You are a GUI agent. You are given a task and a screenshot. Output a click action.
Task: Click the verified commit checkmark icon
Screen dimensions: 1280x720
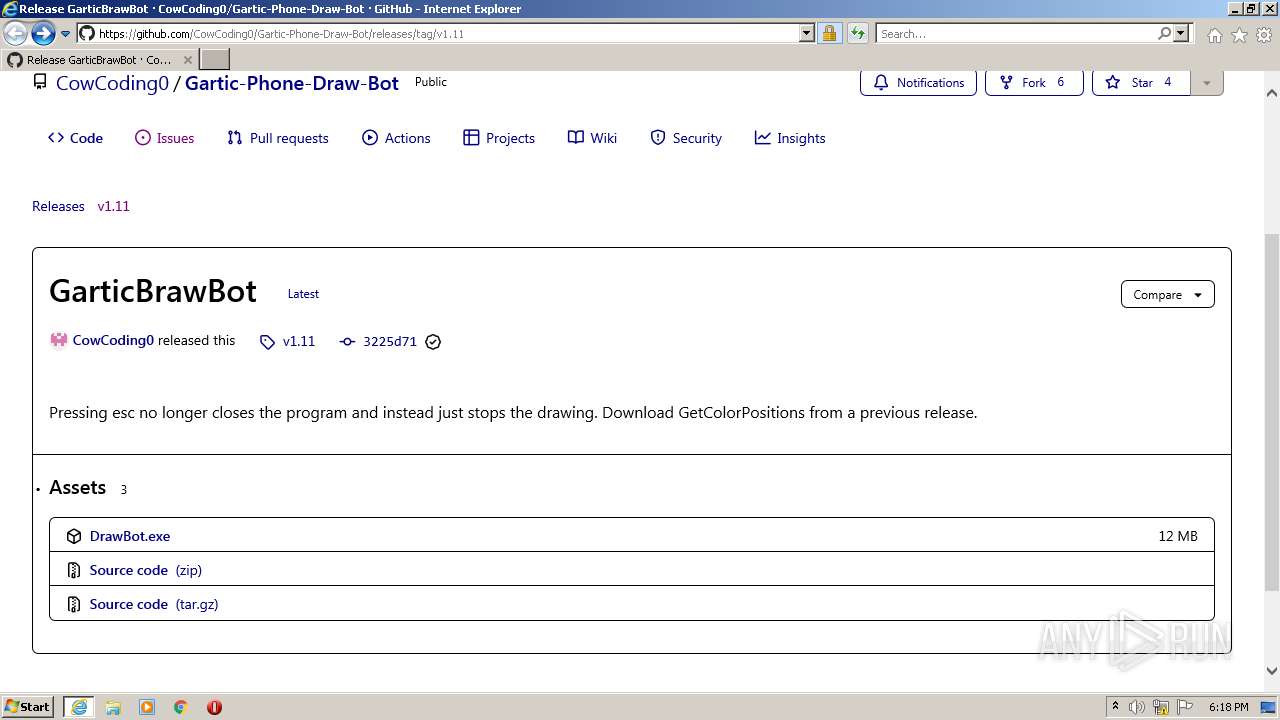click(433, 341)
